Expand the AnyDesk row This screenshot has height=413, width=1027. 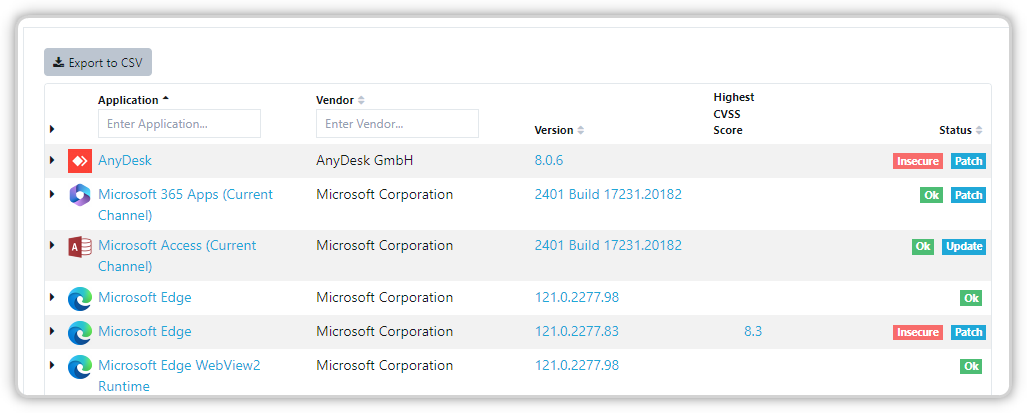click(x=52, y=160)
